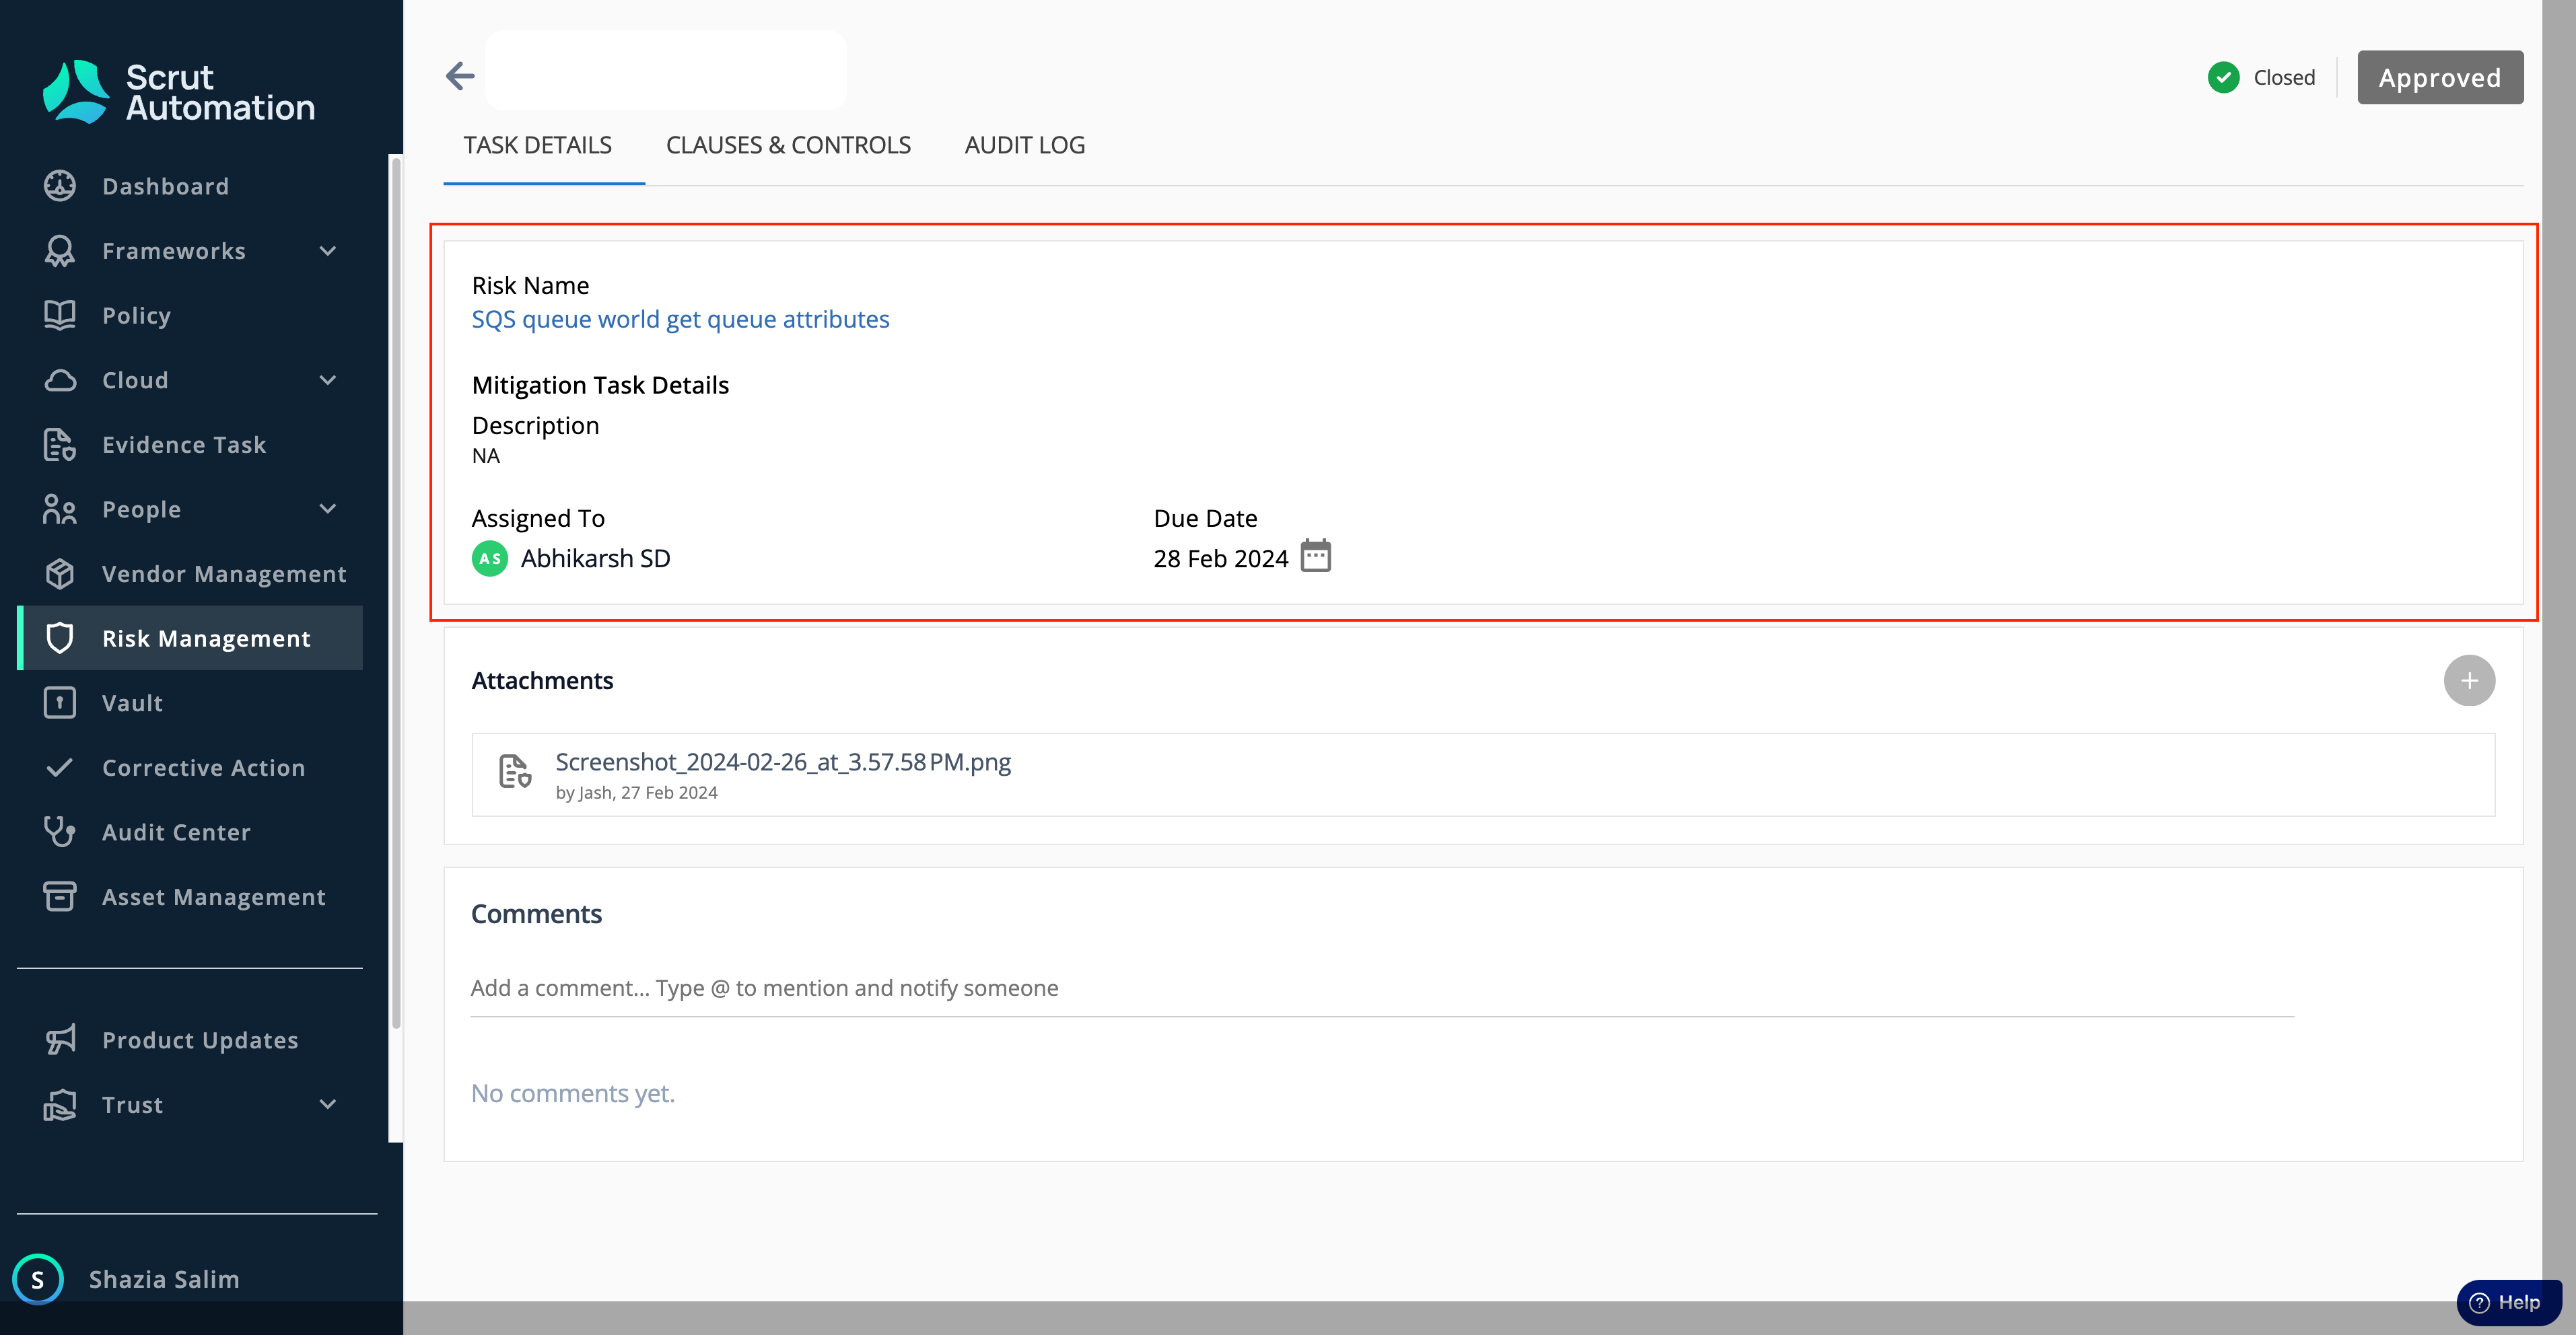Click the Frameworks ribbon icon
The width and height of the screenshot is (2576, 1335).
coord(60,251)
